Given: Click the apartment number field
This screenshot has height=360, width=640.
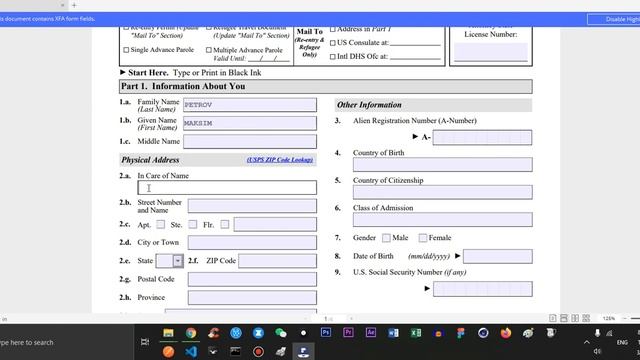Looking at the screenshot, I should point(275,224).
